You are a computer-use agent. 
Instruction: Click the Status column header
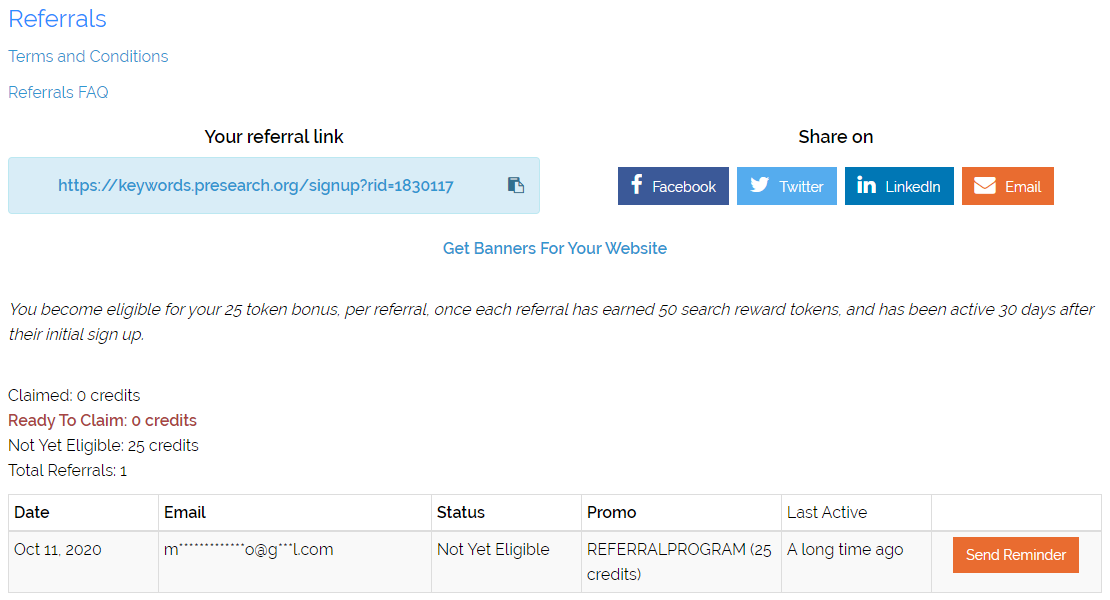pyautogui.click(x=460, y=512)
